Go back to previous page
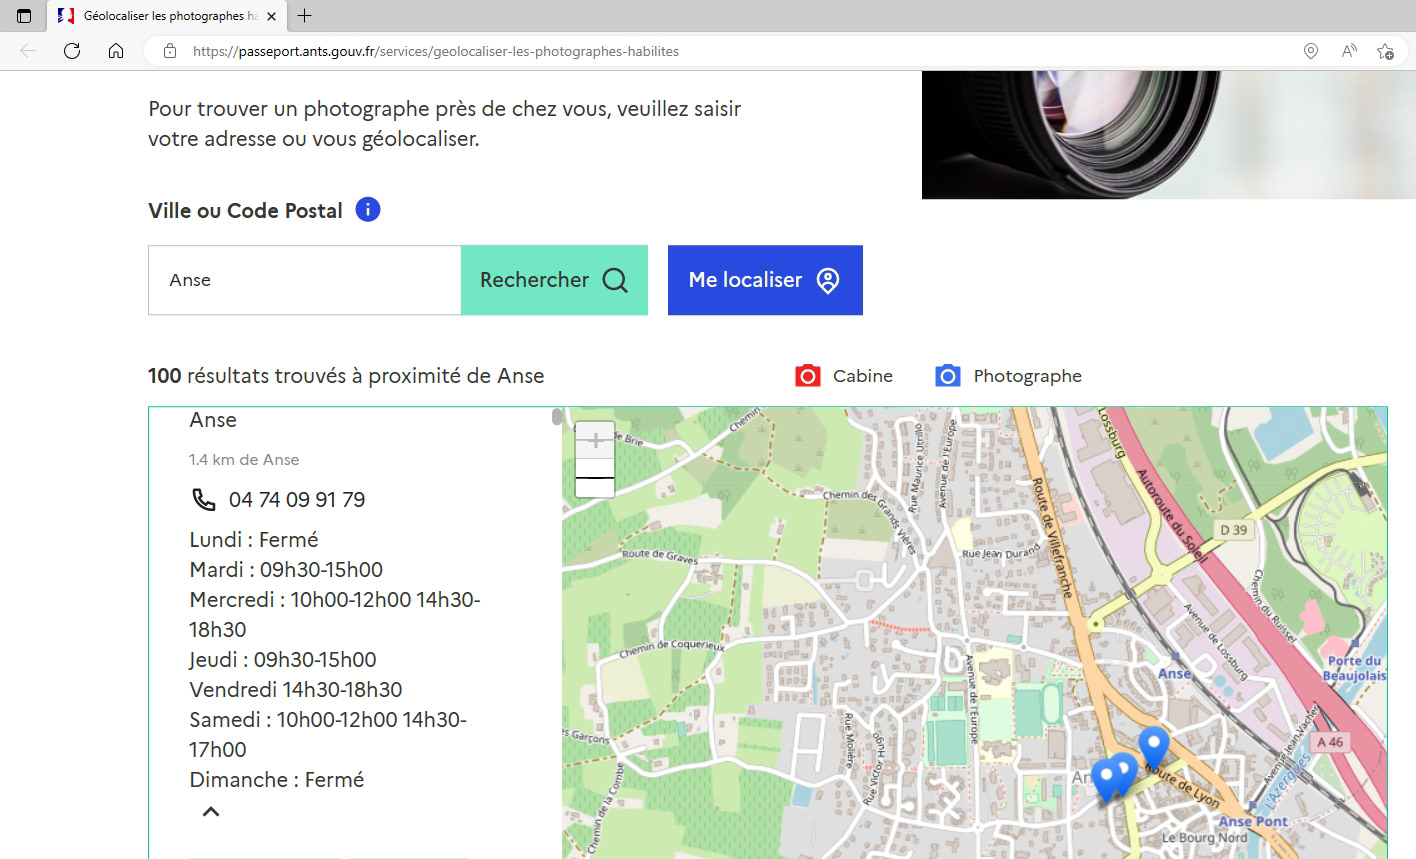 pos(28,51)
